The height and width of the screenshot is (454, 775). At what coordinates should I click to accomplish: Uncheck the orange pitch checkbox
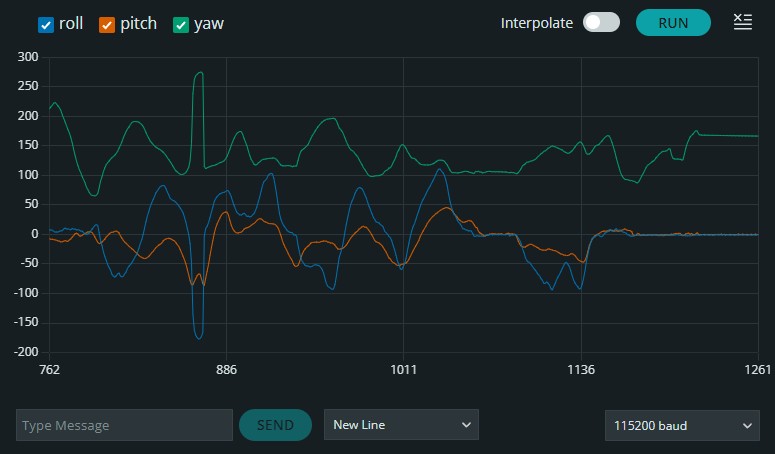coord(107,24)
